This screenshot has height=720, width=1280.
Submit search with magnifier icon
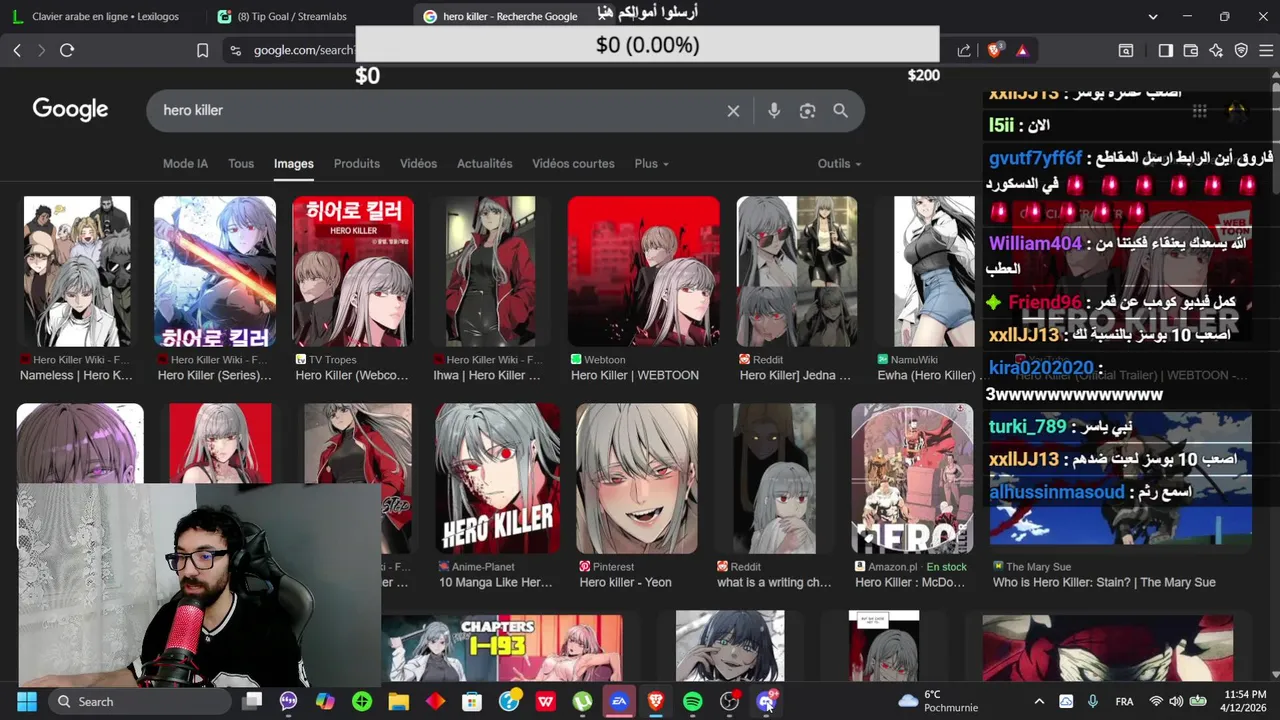(840, 111)
